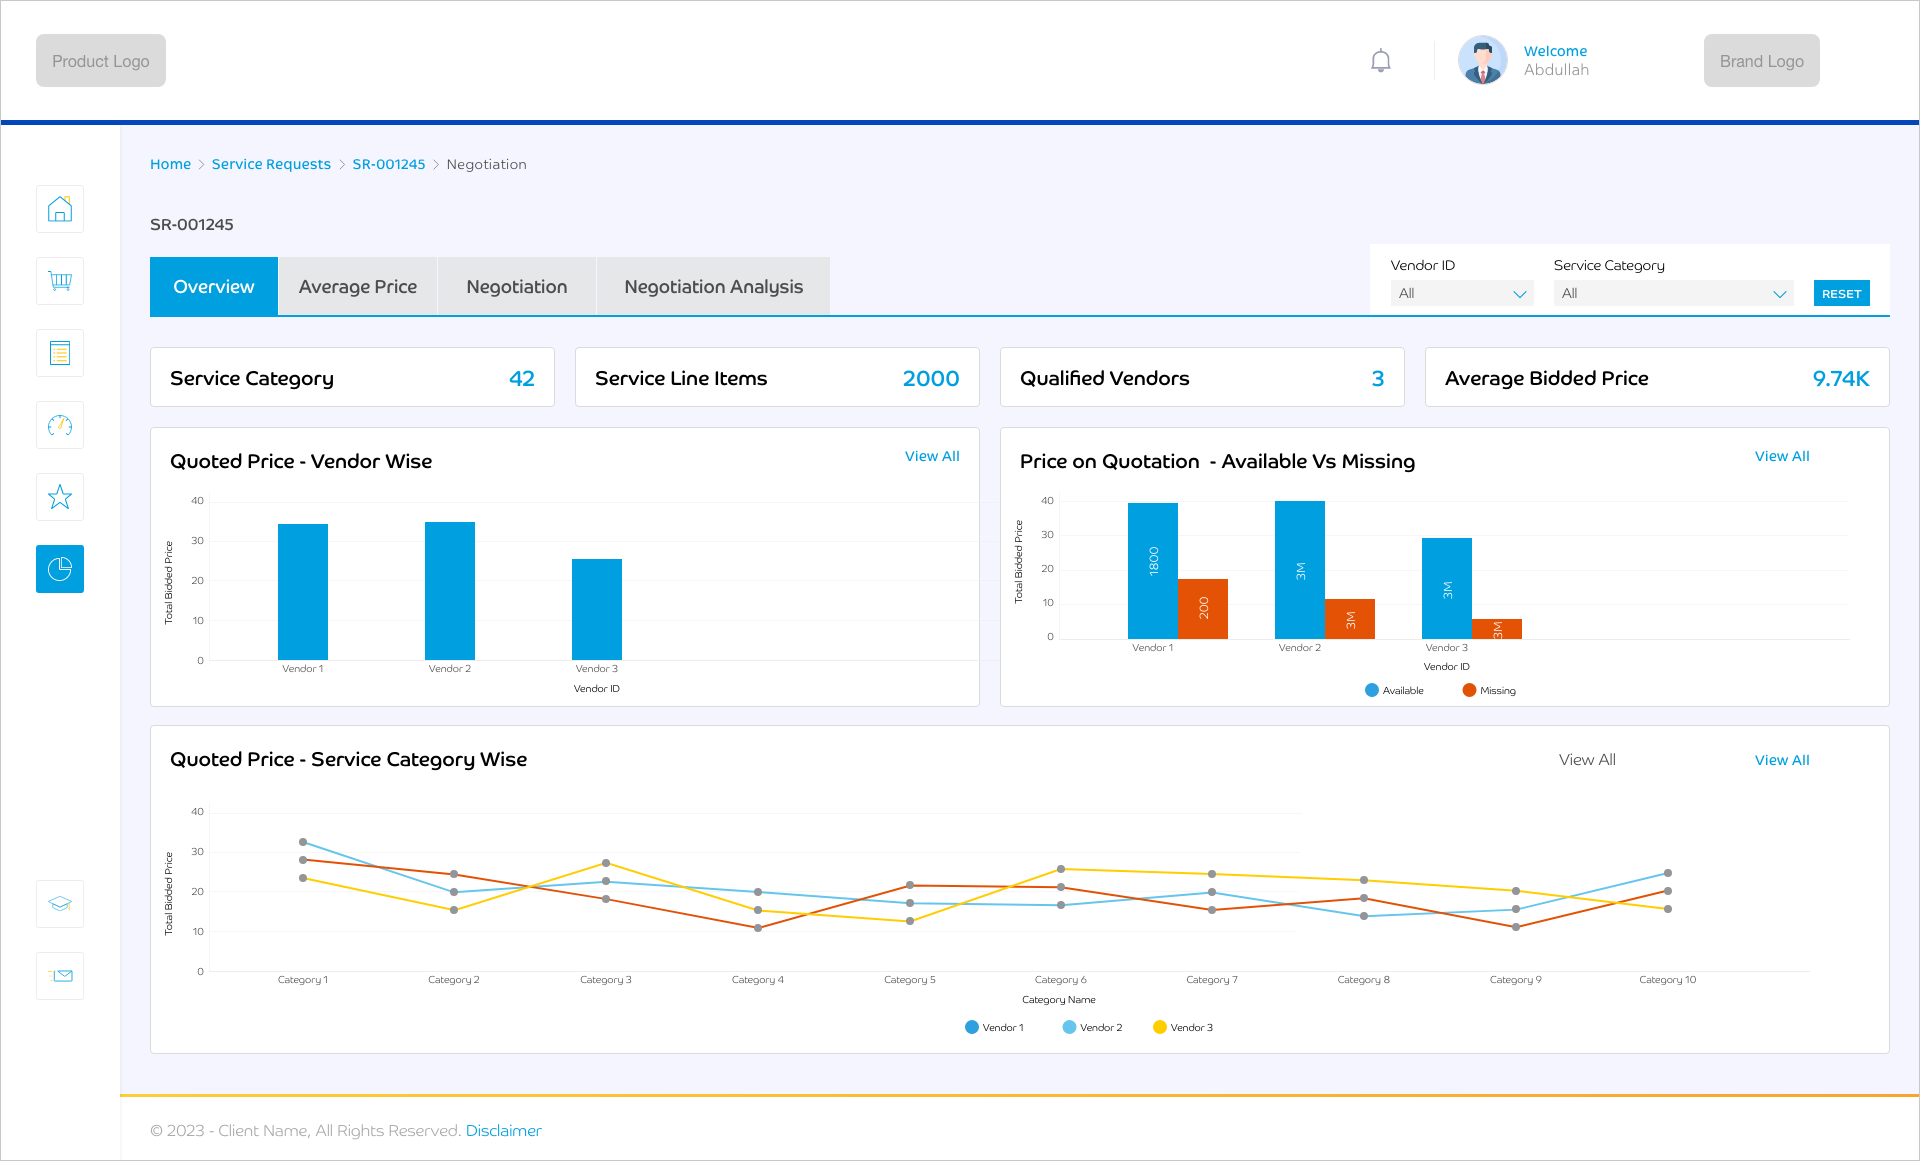Viewport: 1920px width, 1161px height.
Task: Select the speedometer dashboard sidebar icon
Action: 60,425
